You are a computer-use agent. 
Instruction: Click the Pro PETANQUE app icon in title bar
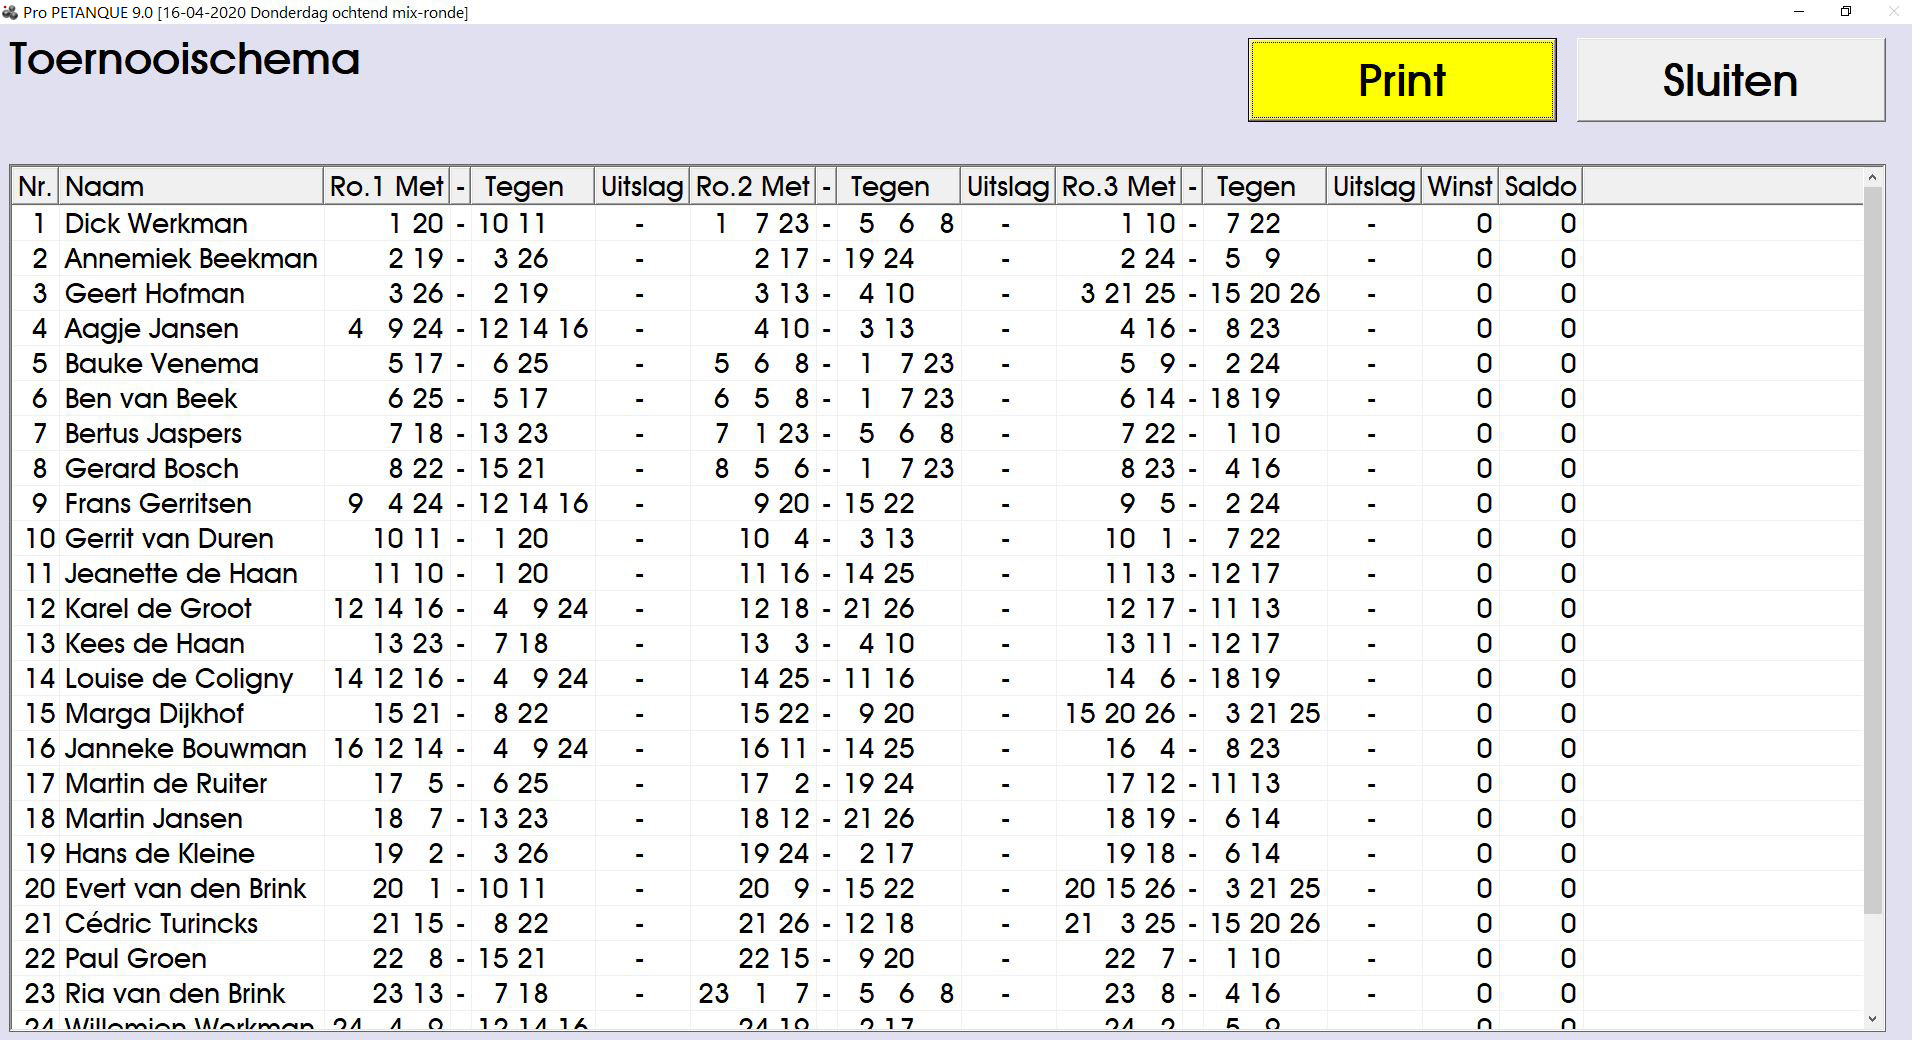coord(10,12)
